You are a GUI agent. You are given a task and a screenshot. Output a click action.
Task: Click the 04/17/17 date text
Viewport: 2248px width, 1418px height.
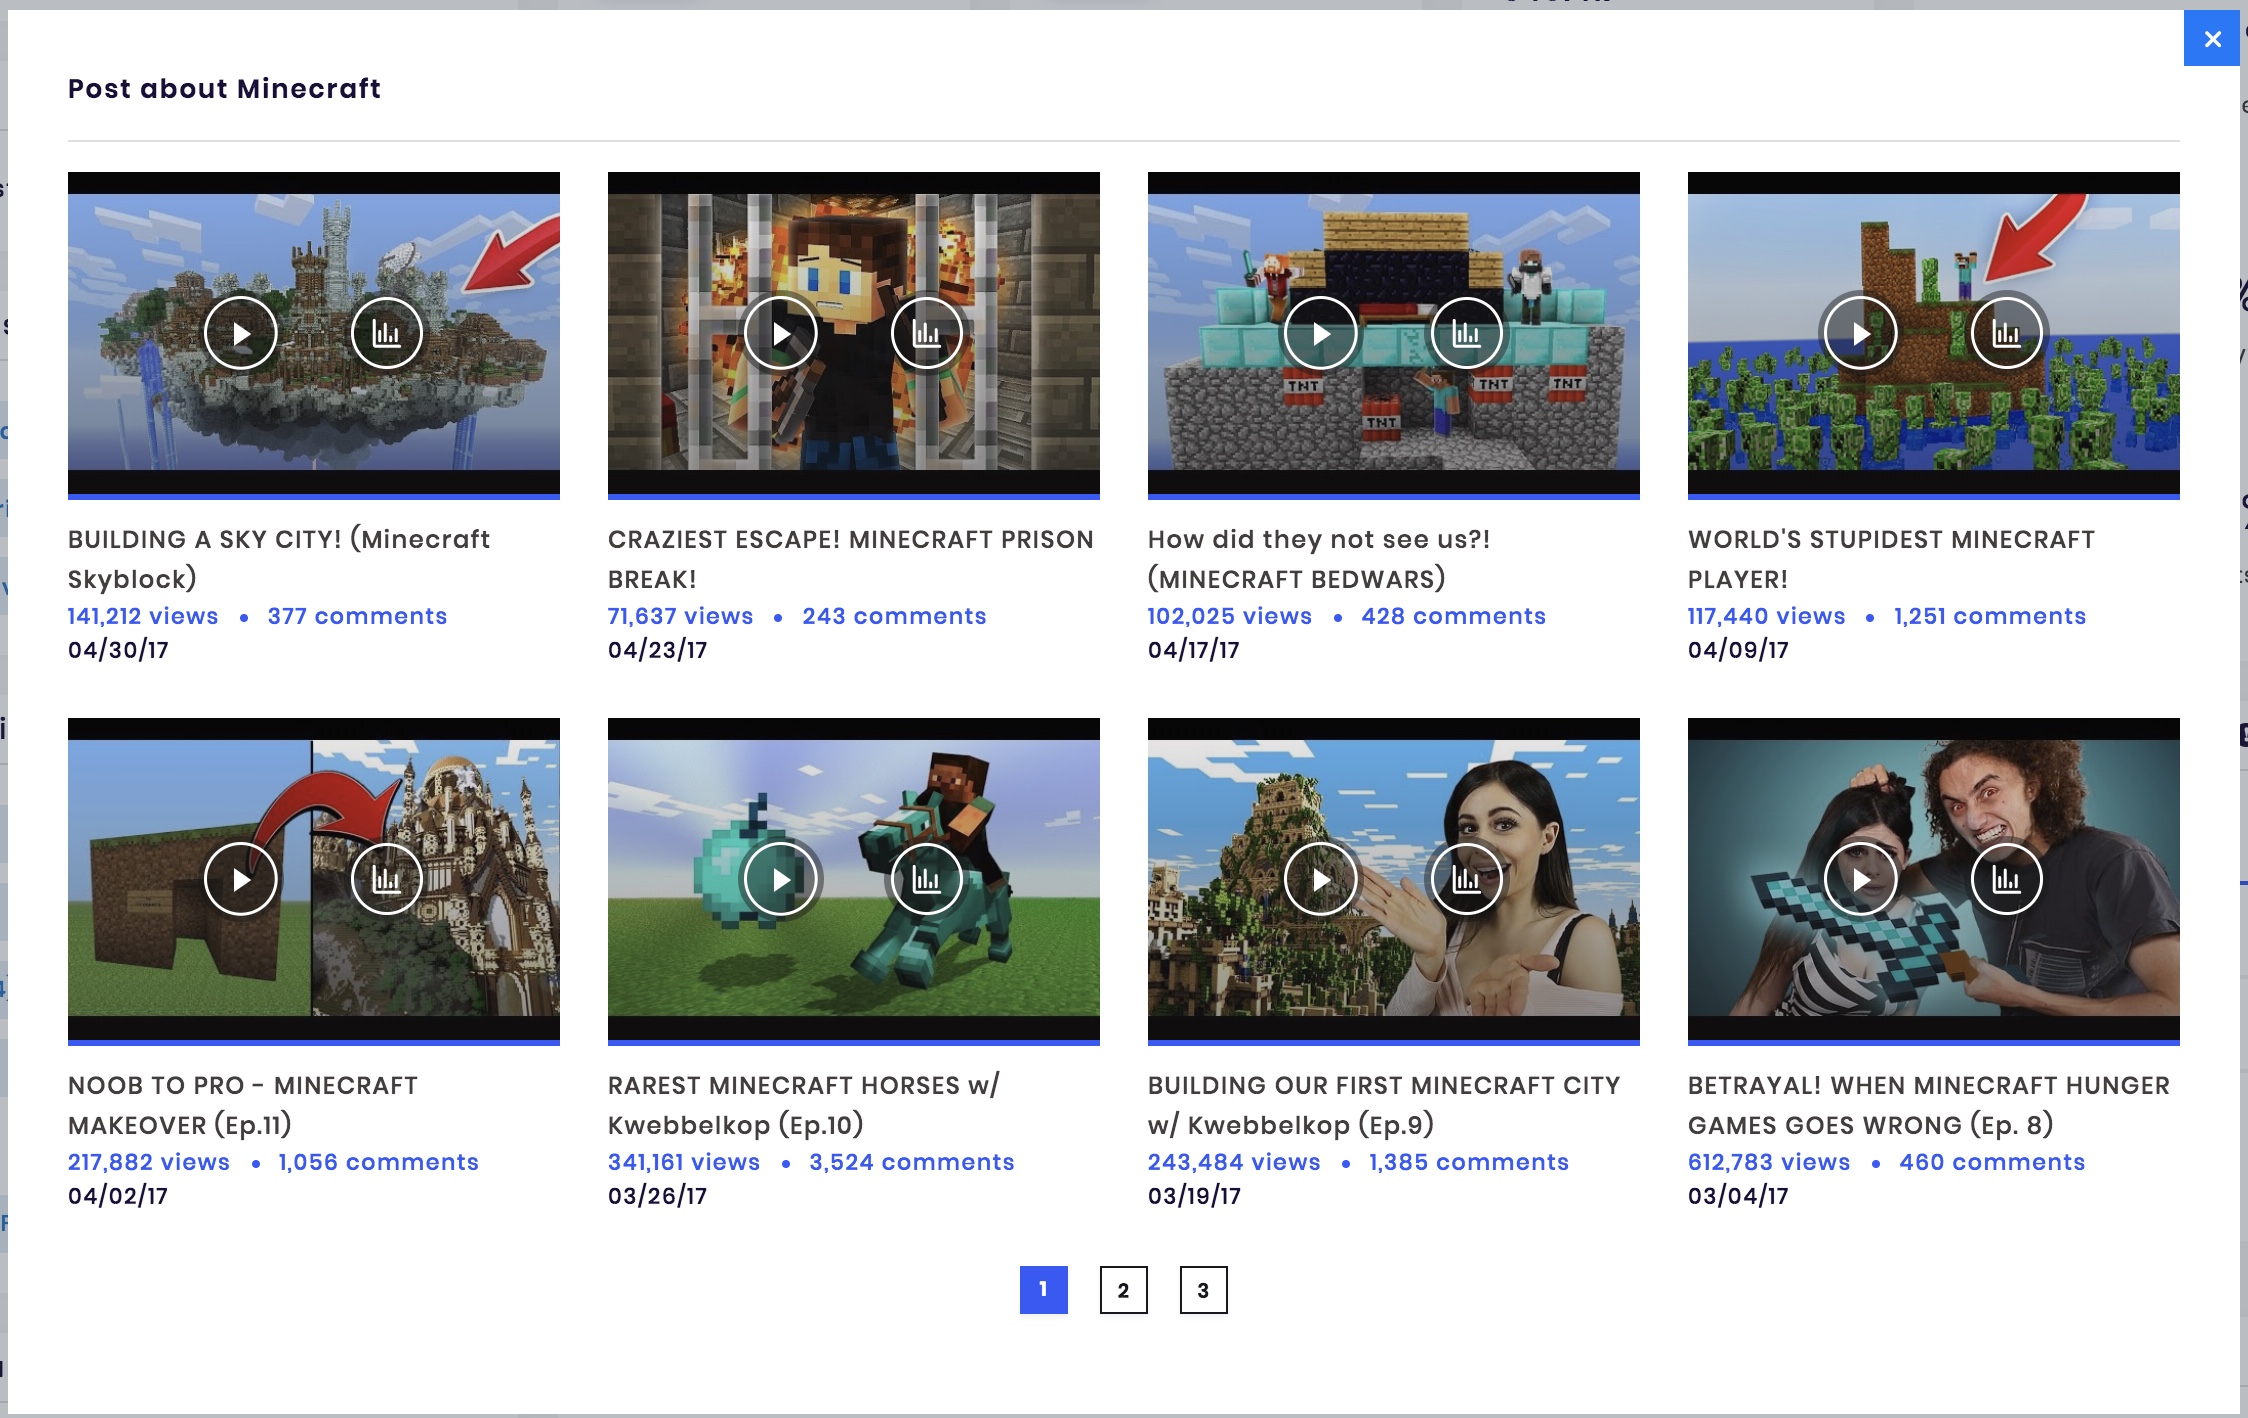pyautogui.click(x=1194, y=650)
